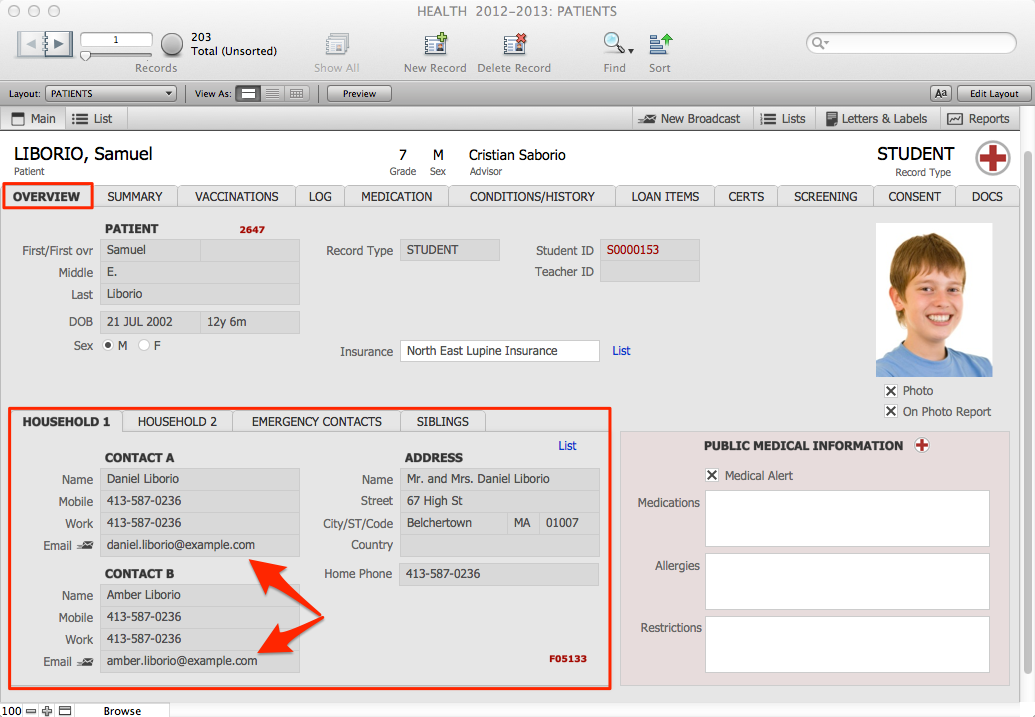Open the Find magnifier tool

coord(612,43)
